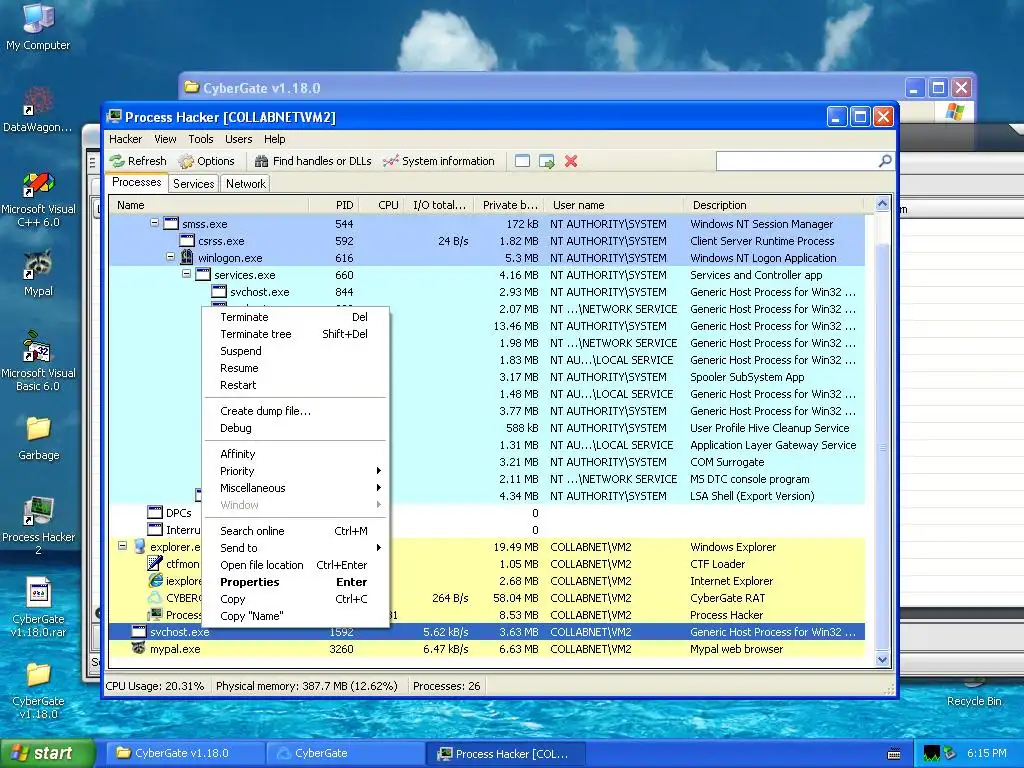Screen dimensions: 1024x768
Task: Select Process Hacker 2 desktop icon
Action: 38,526
